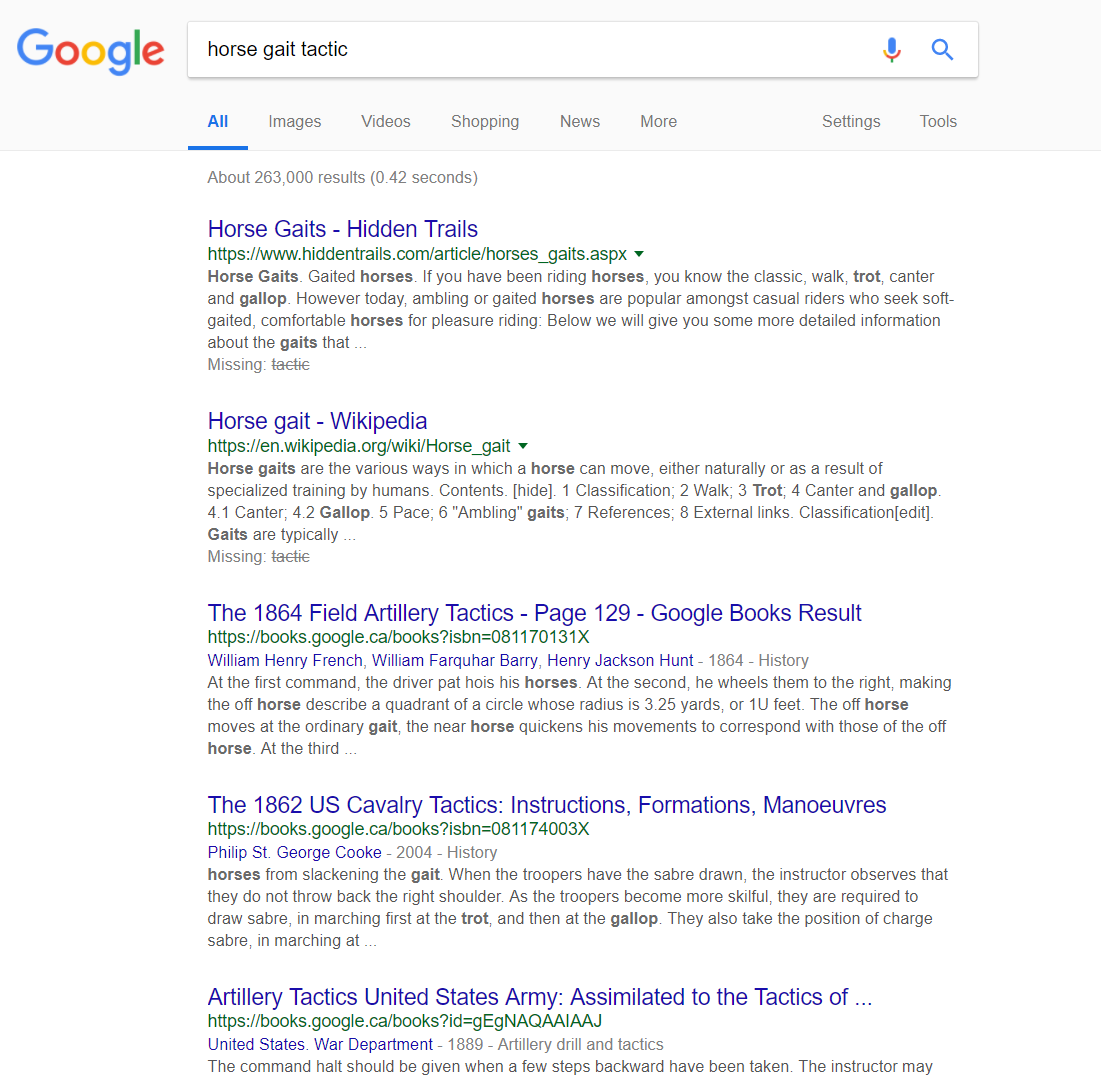Screen dimensions: 1101x1076
Task: Expand the More search menu
Action: (658, 122)
